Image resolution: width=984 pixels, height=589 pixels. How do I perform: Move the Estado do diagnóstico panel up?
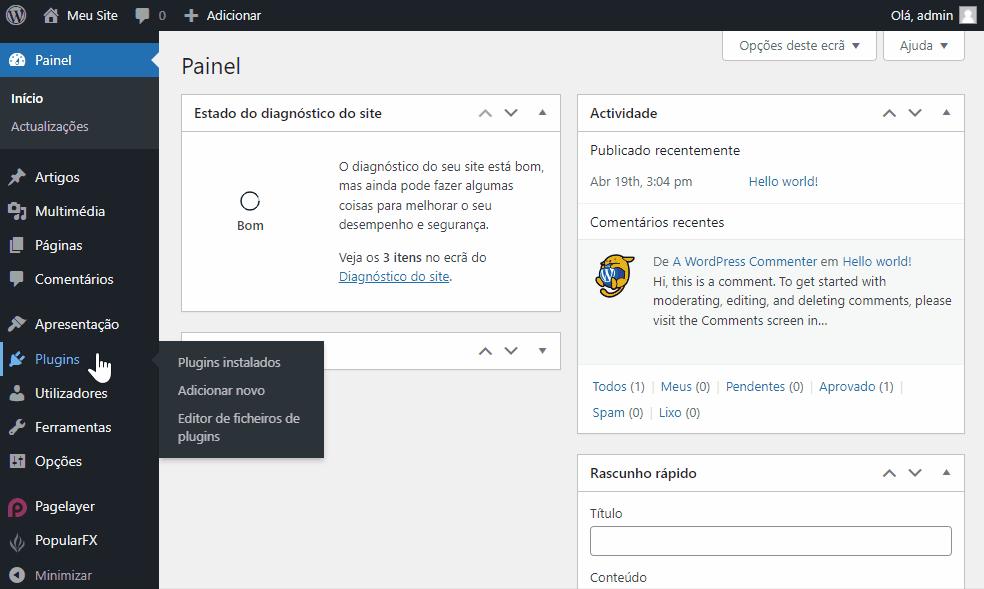point(485,114)
